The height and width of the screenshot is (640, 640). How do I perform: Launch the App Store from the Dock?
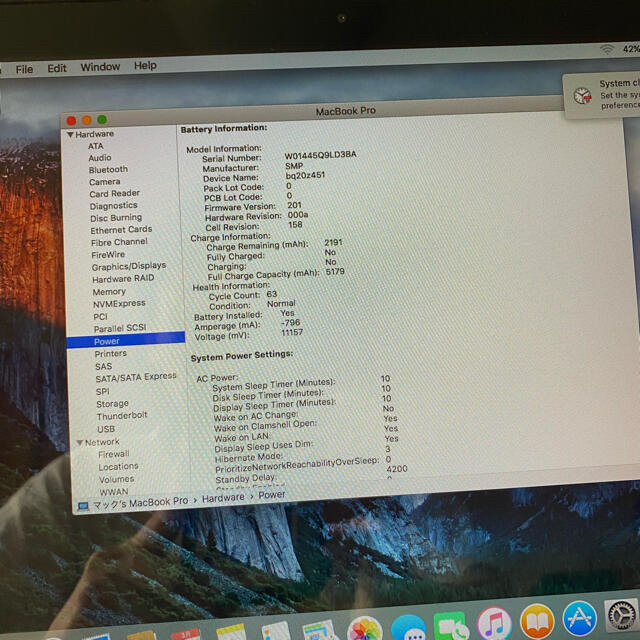click(x=580, y=618)
